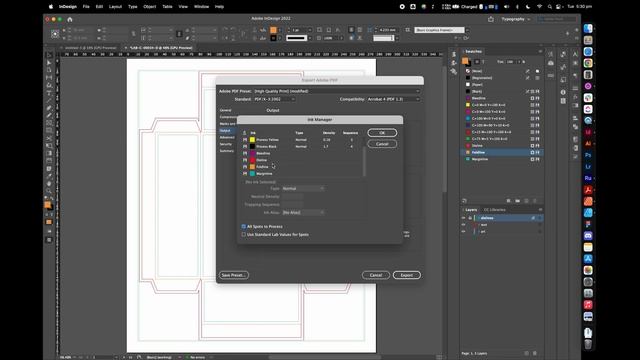Select the Pen tool in the toolbox

tap(49, 108)
